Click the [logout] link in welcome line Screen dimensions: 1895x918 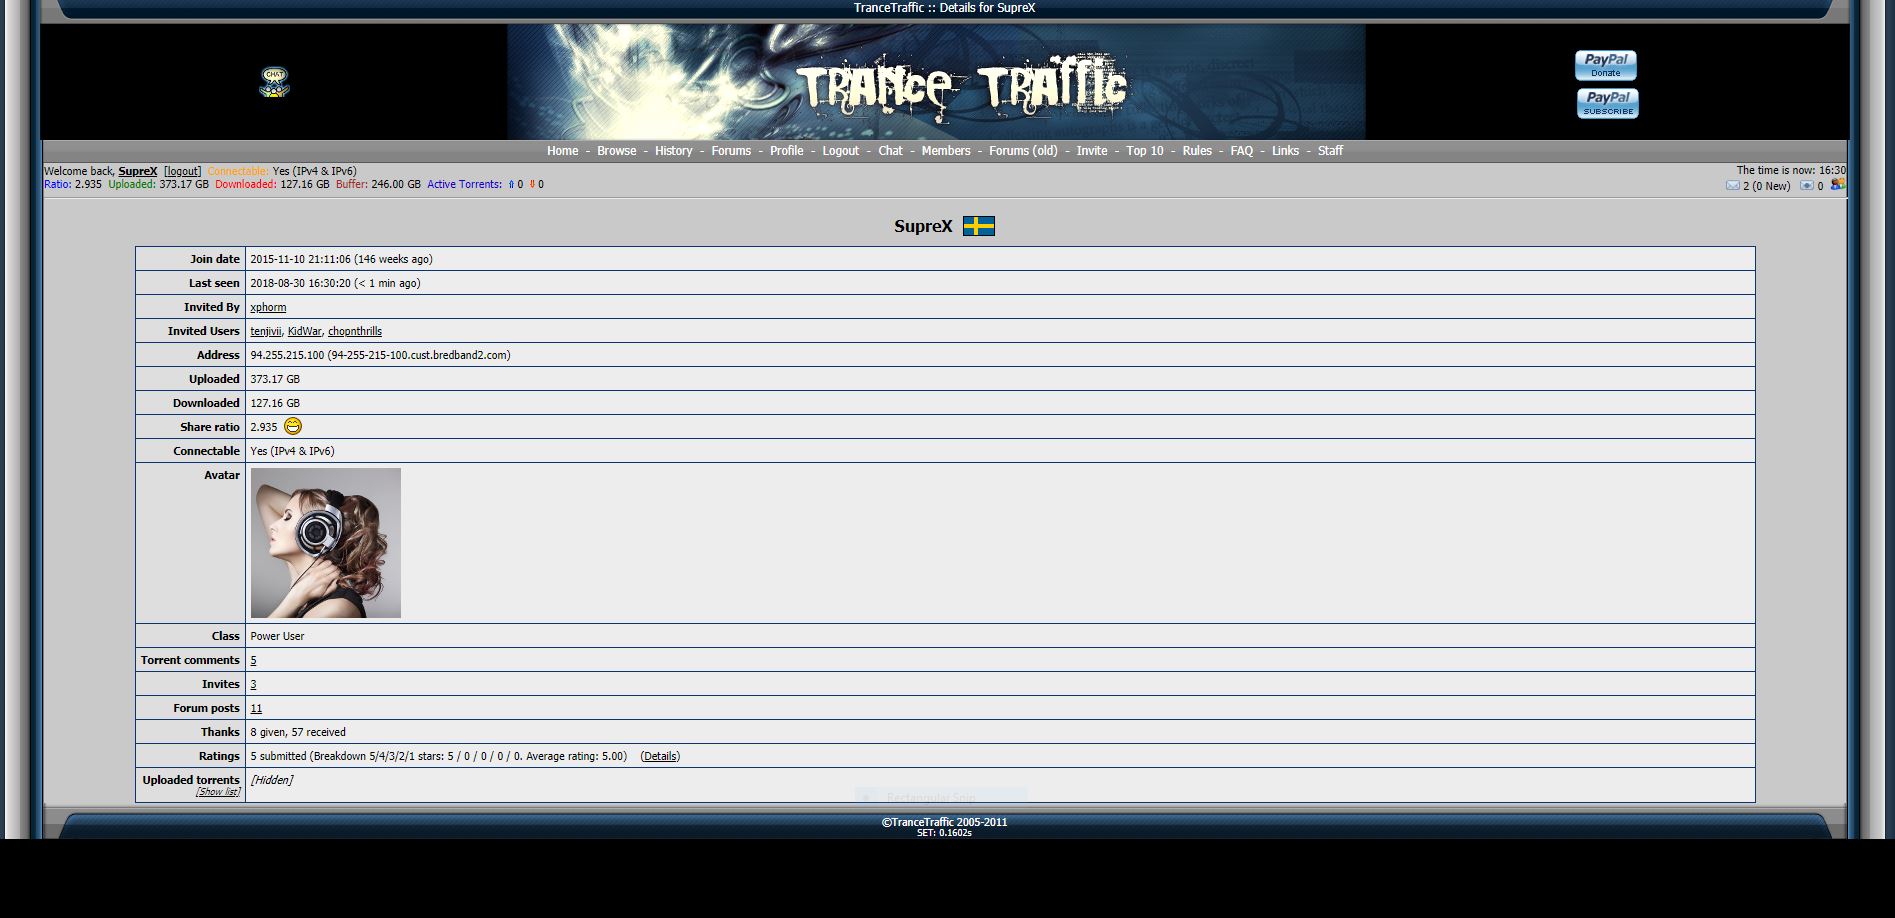183,171
